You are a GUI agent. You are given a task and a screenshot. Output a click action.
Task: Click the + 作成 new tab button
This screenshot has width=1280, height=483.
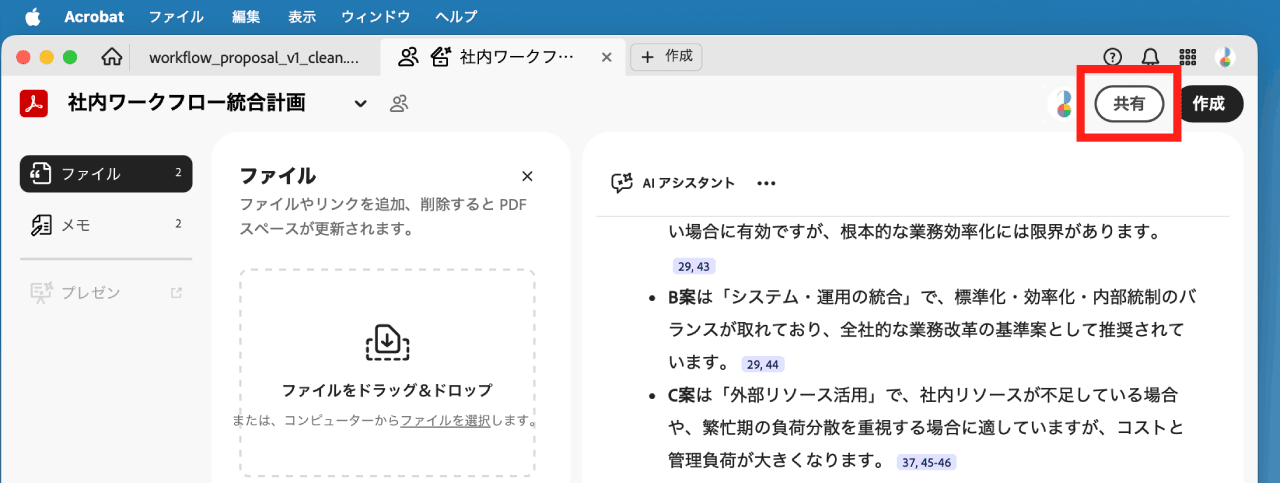click(666, 57)
